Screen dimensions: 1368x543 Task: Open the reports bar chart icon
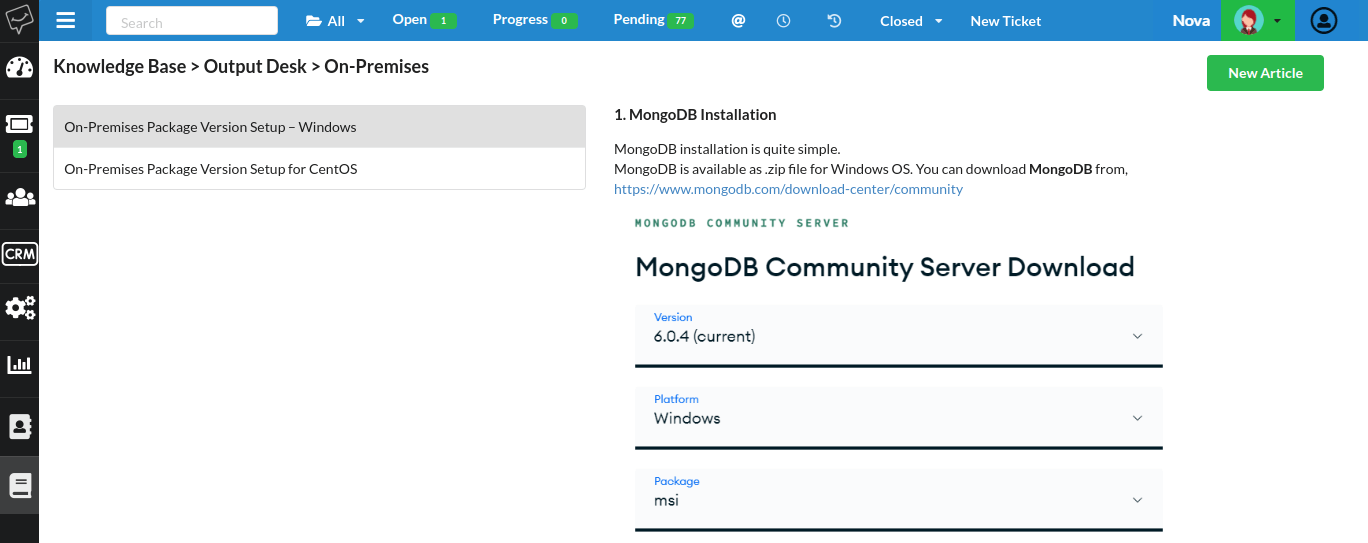19,364
